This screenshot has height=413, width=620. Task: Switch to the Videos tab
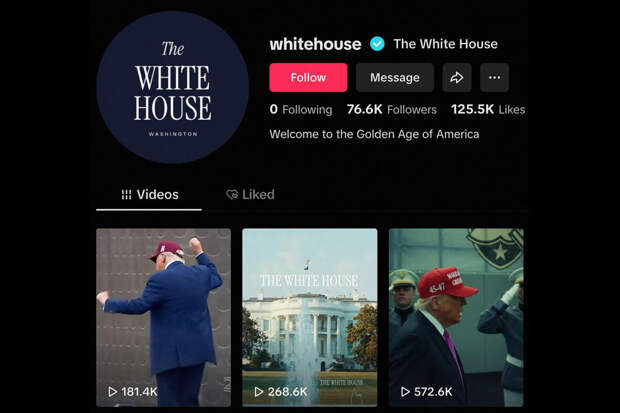[149, 195]
